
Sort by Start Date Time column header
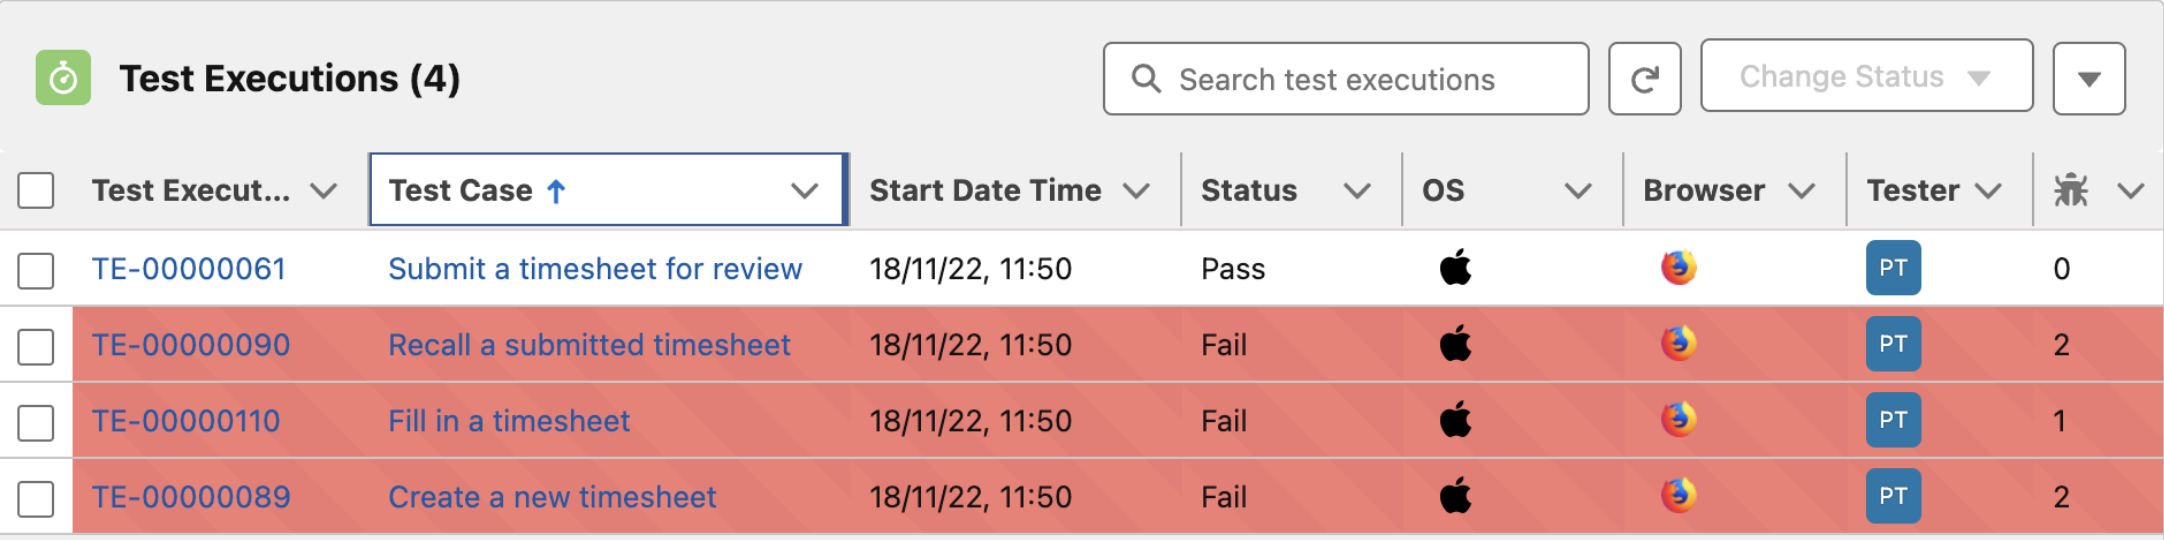click(x=984, y=190)
